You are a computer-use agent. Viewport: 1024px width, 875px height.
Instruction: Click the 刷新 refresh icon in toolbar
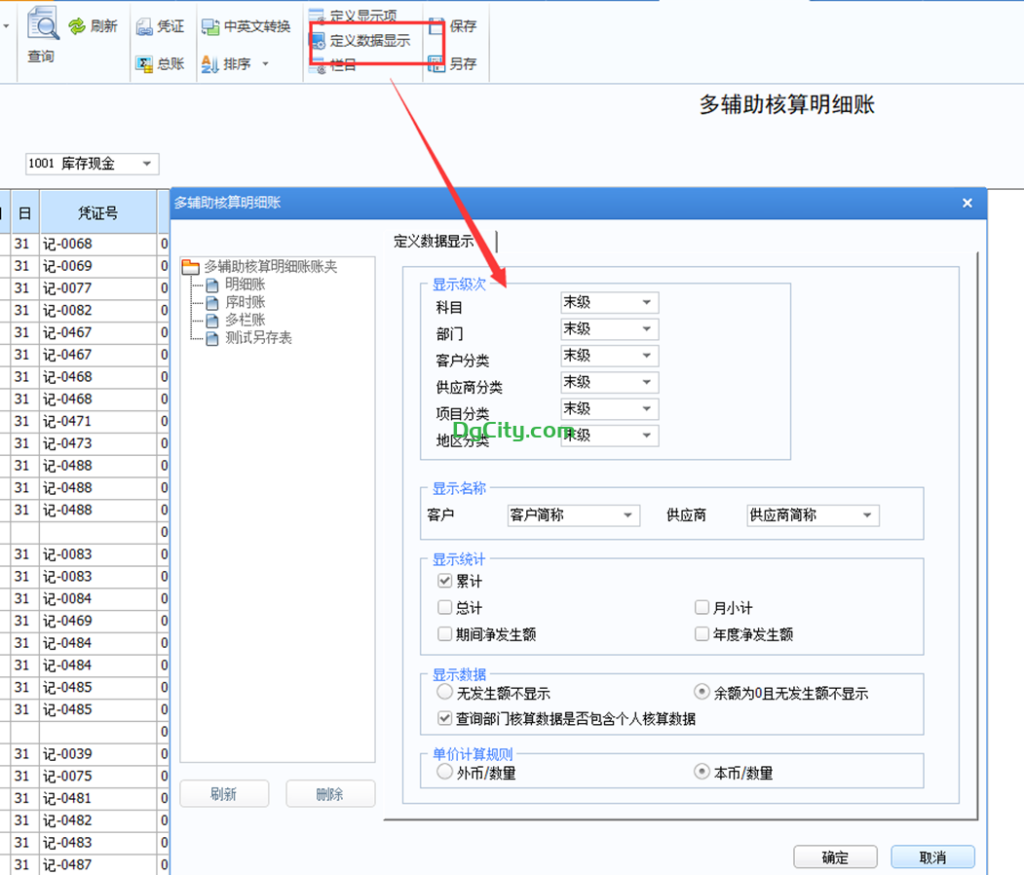(x=77, y=27)
